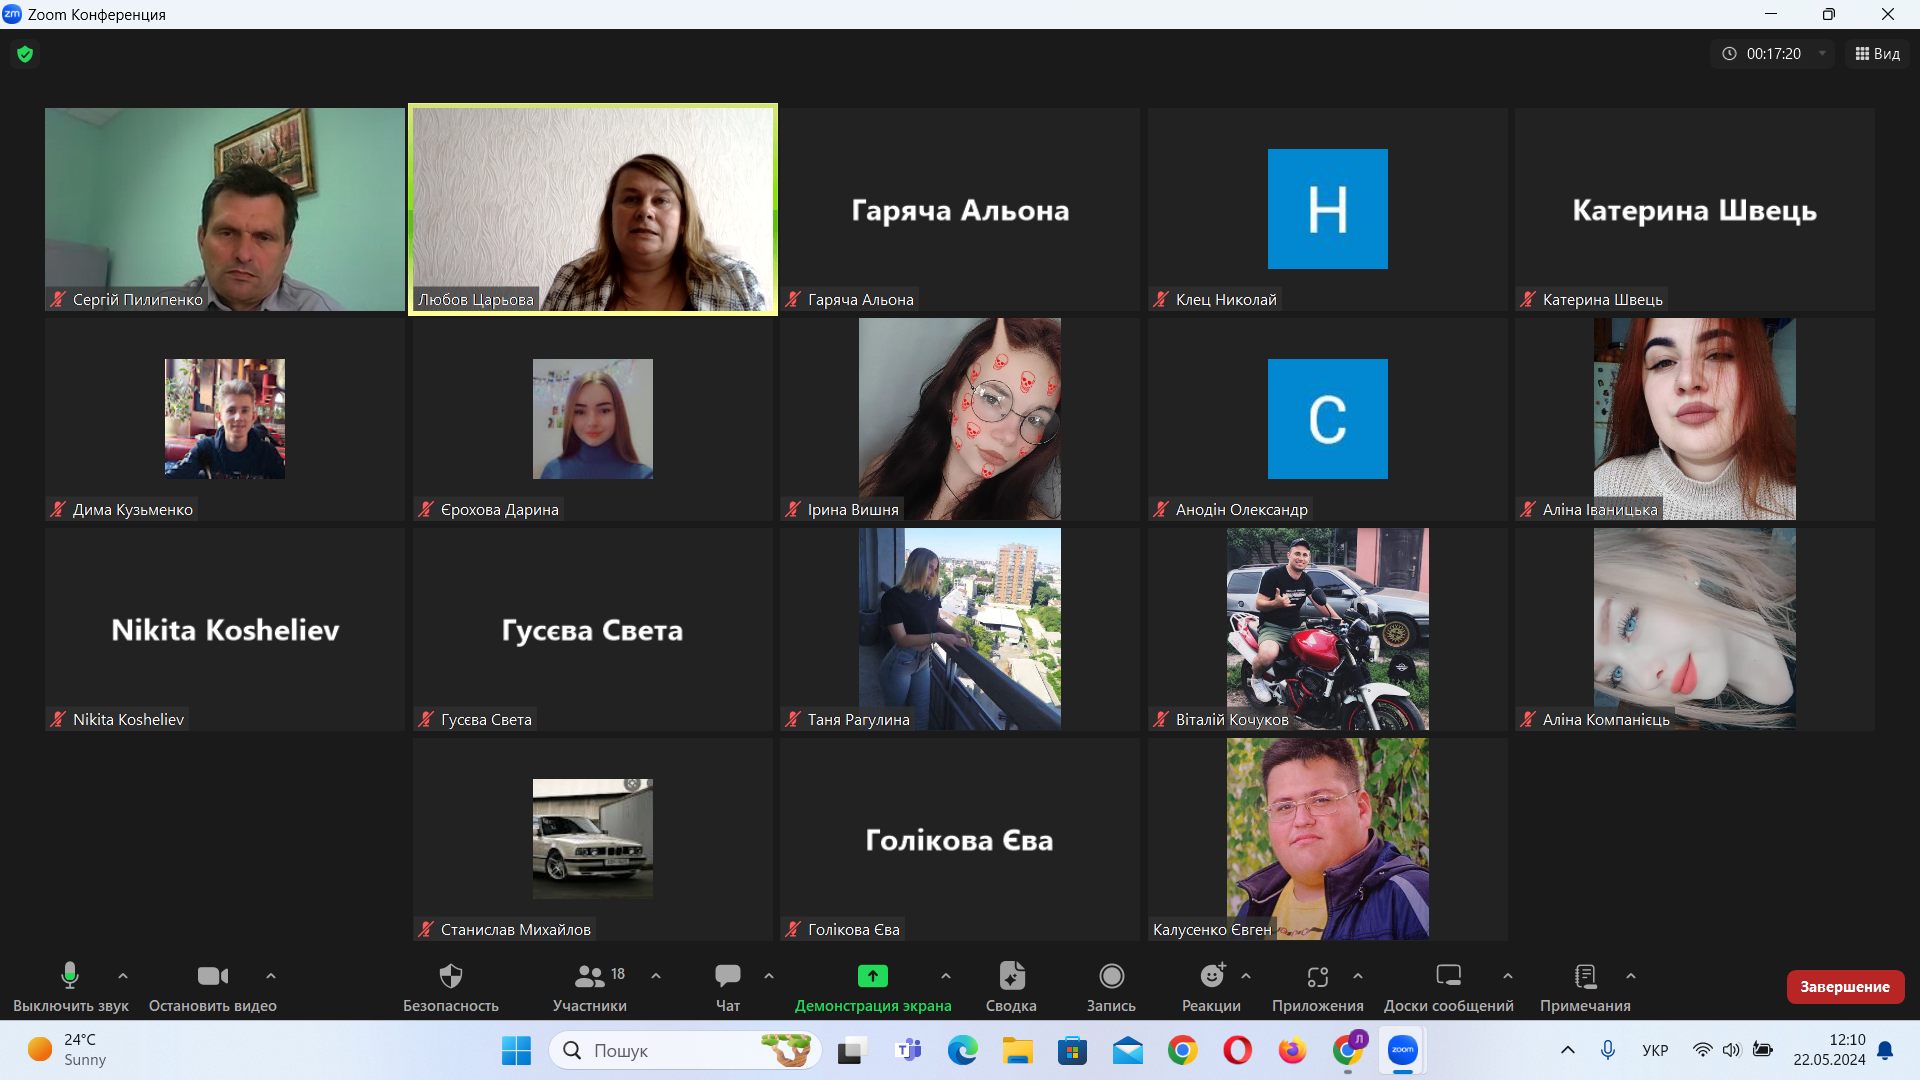The width and height of the screenshot is (1920, 1080).
Task: Open the Приложения apps icon
Action: pos(1317,976)
